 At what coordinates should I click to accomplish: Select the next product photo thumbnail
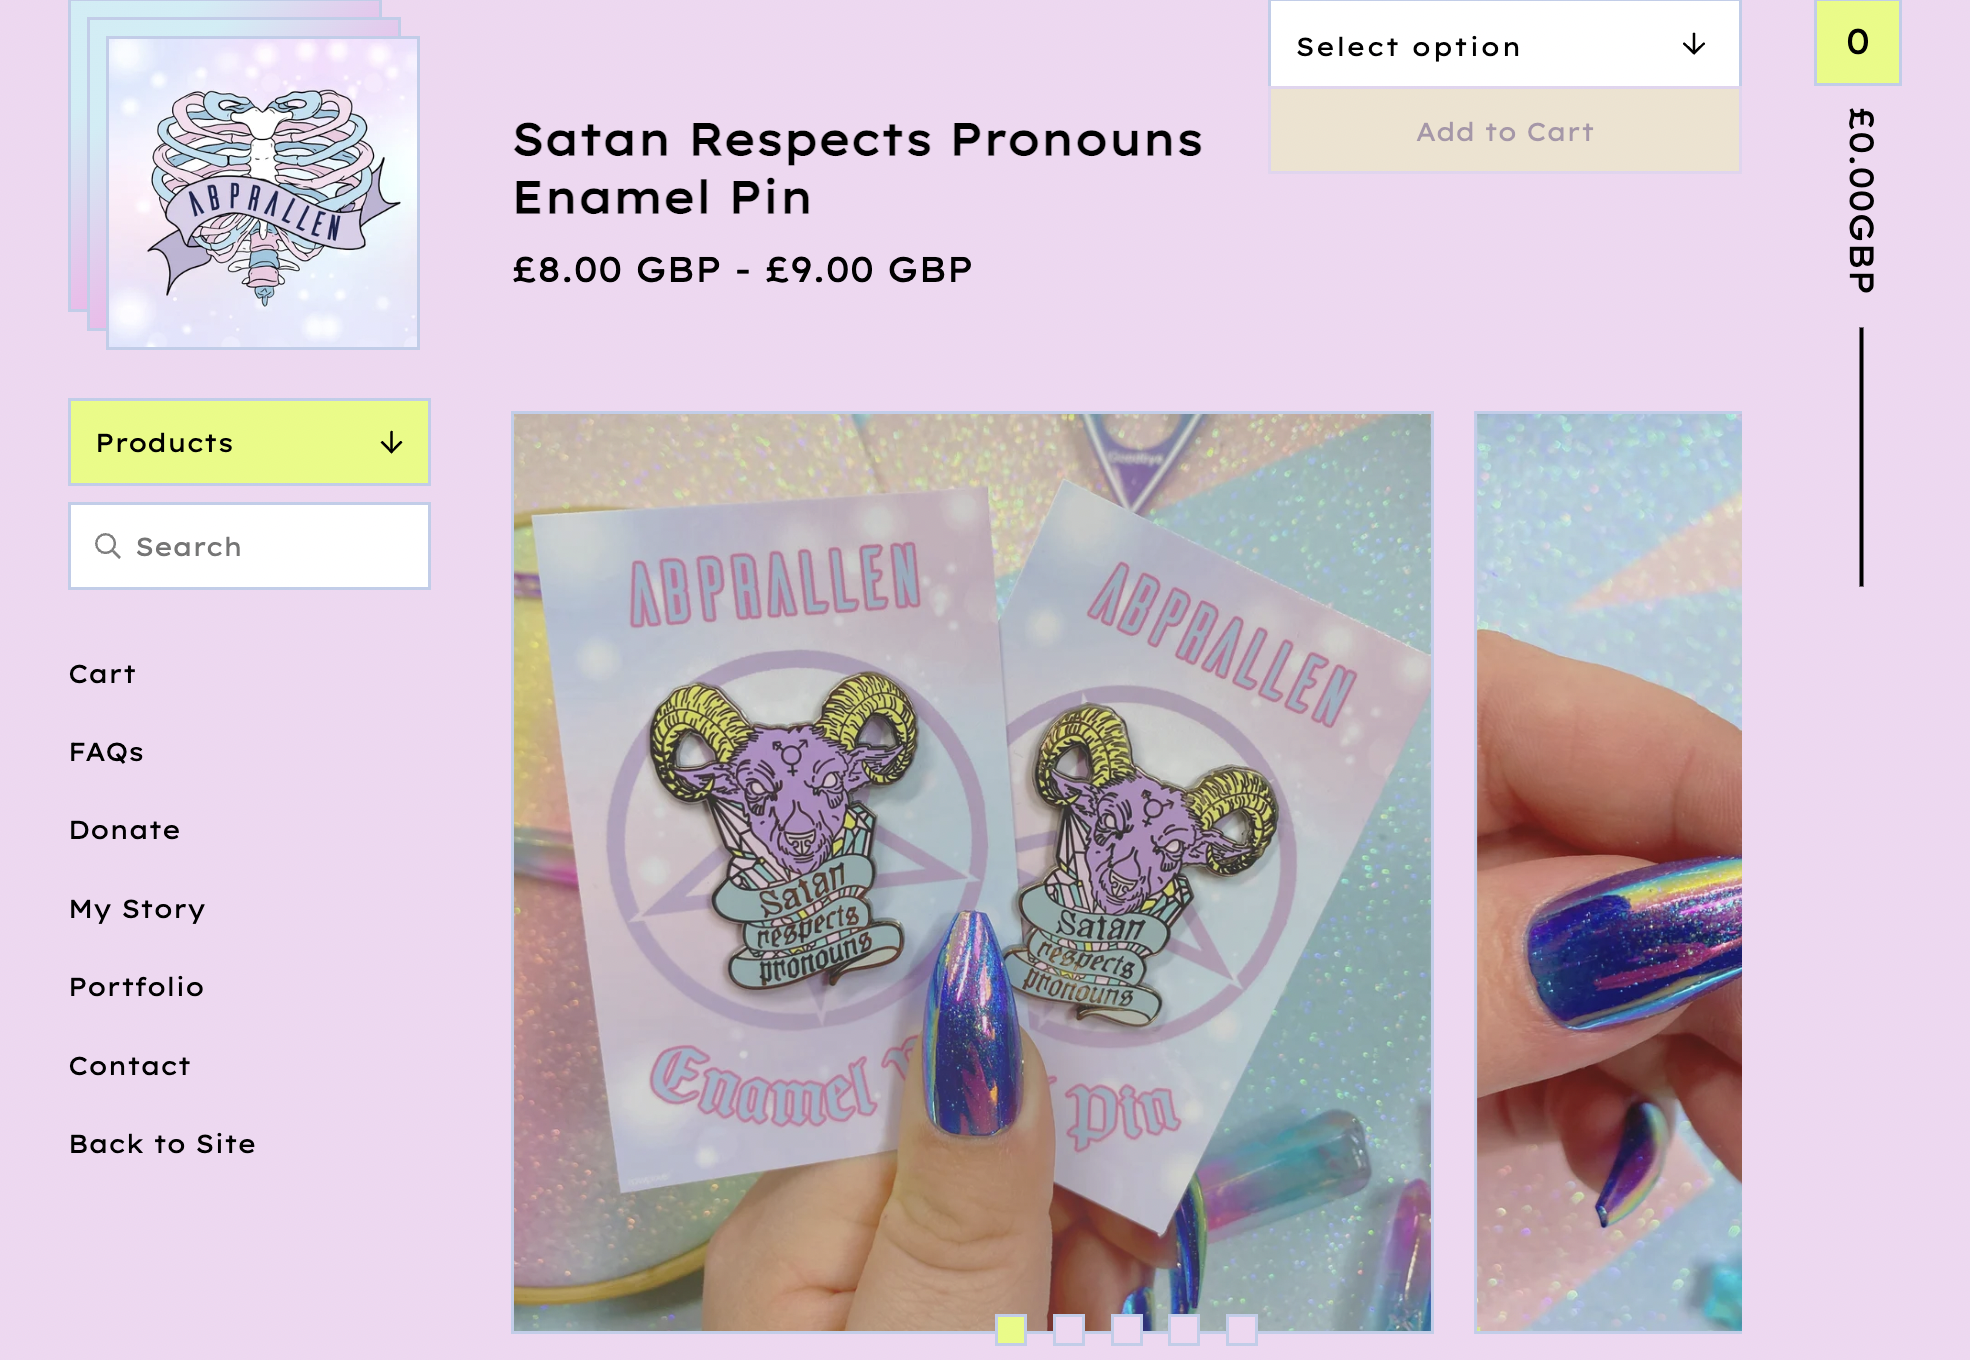[x=1608, y=872]
